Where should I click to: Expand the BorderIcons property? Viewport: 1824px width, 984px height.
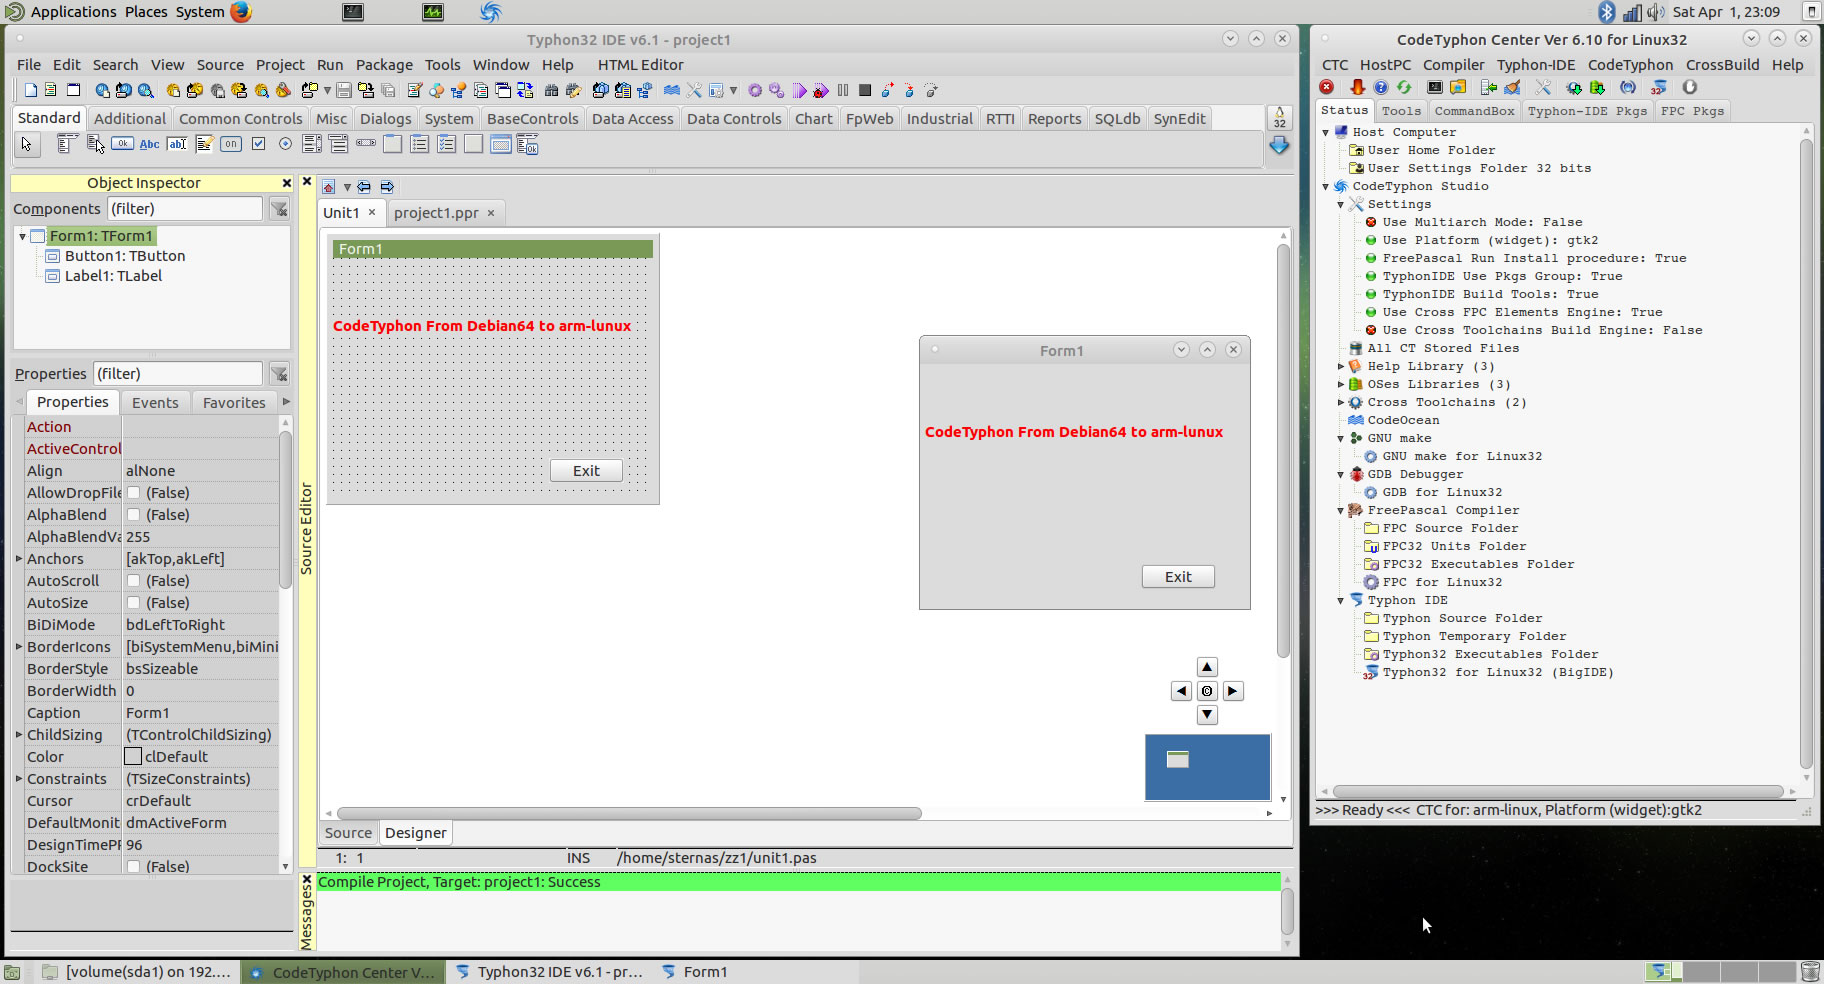19,646
